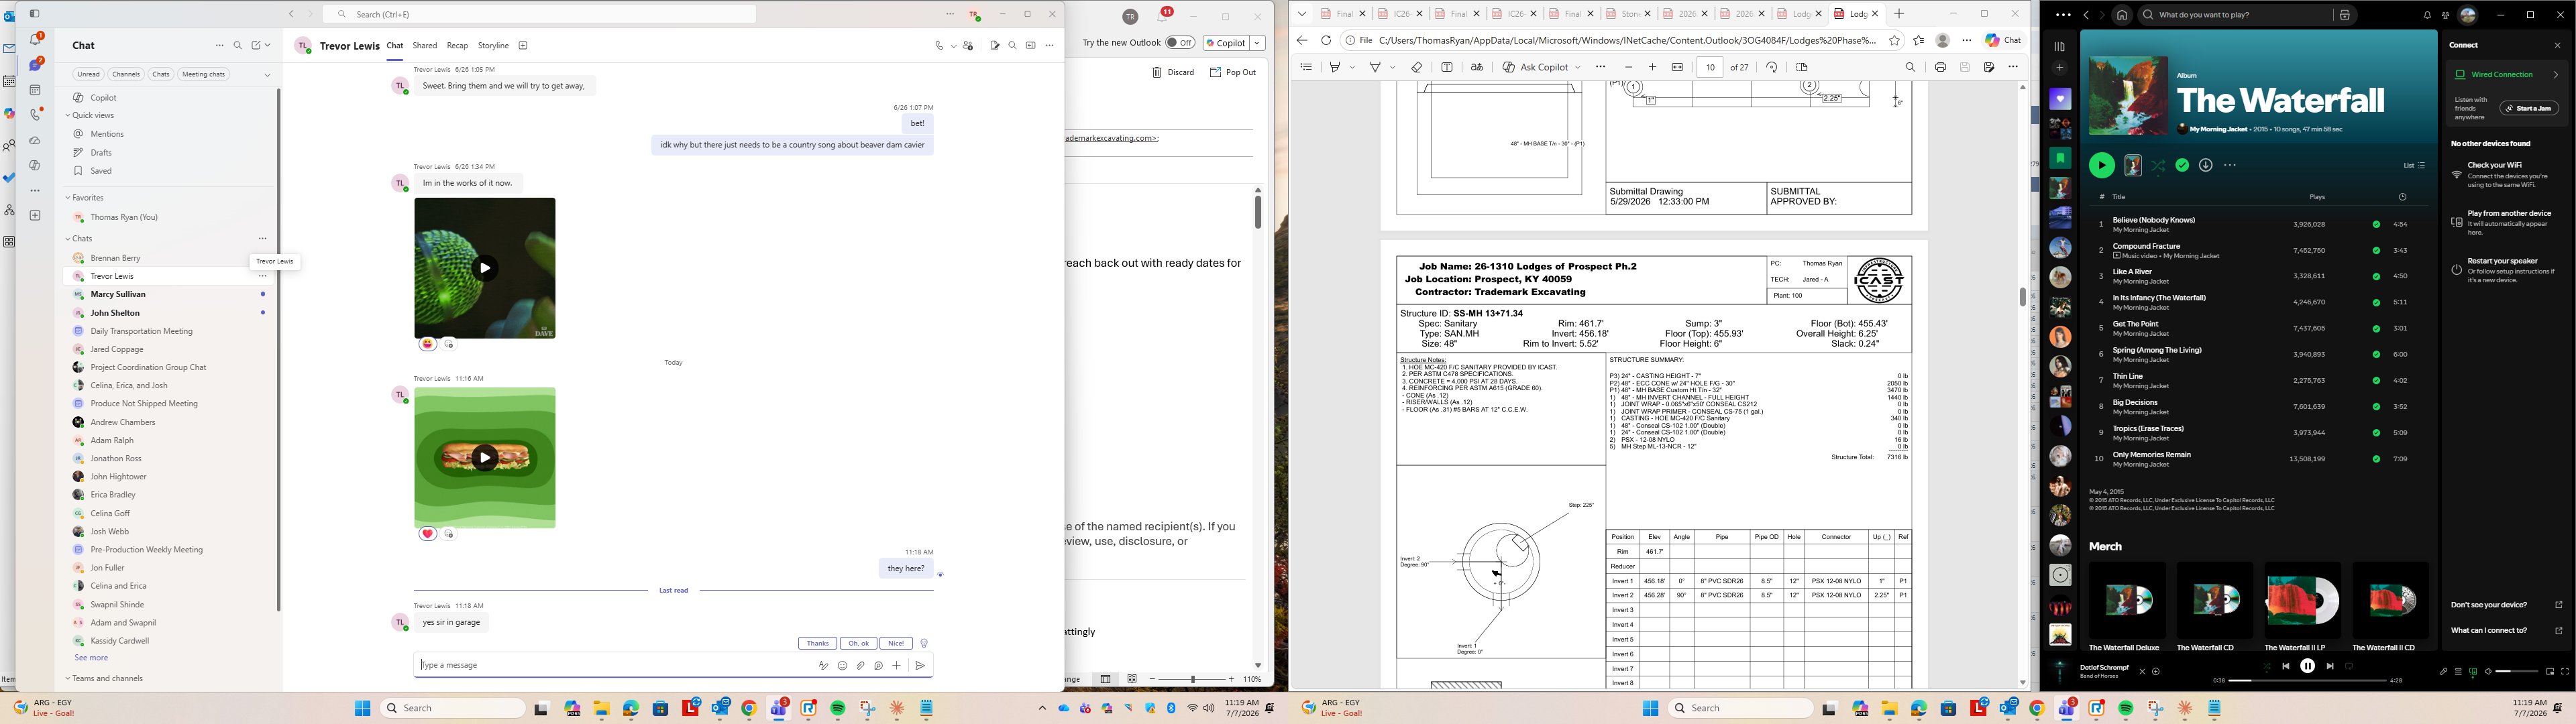
Task: Open the Activity bell in Teams sidebar
Action: 36,39
